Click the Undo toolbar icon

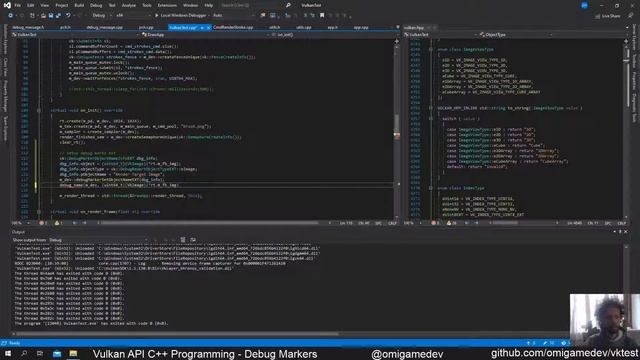tap(68, 16)
